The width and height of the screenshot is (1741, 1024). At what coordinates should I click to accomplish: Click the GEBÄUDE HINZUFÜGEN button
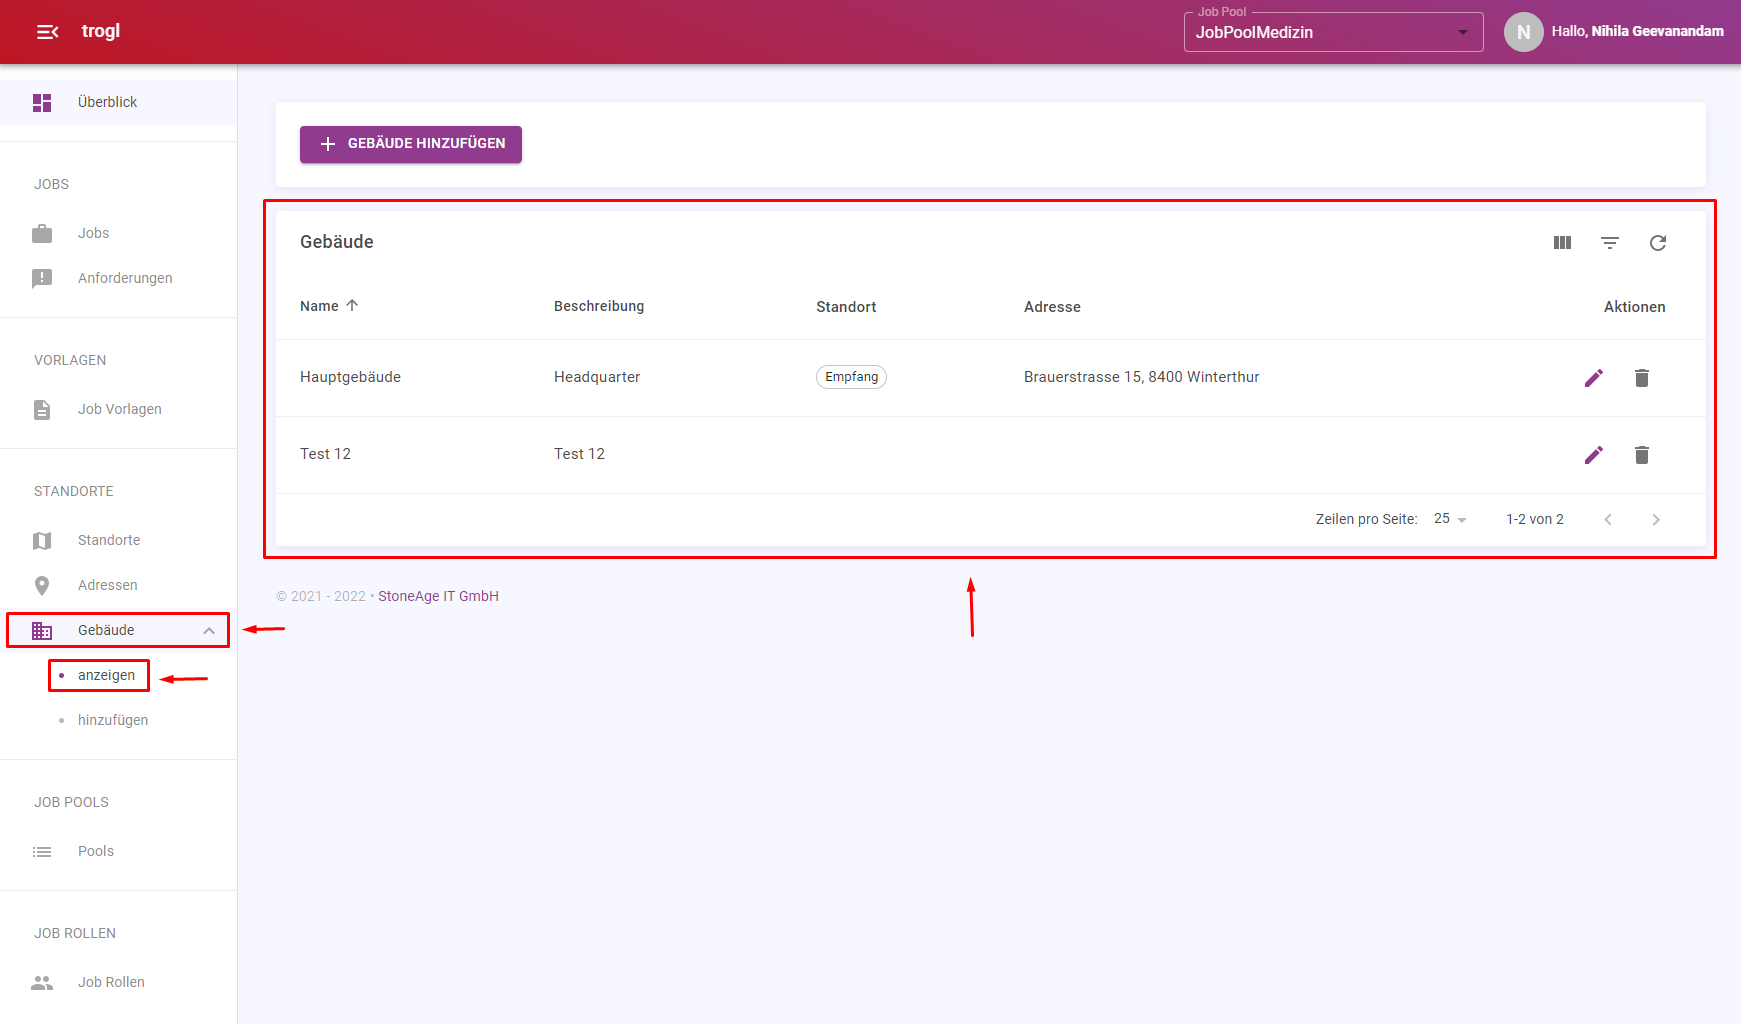pyautogui.click(x=411, y=144)
